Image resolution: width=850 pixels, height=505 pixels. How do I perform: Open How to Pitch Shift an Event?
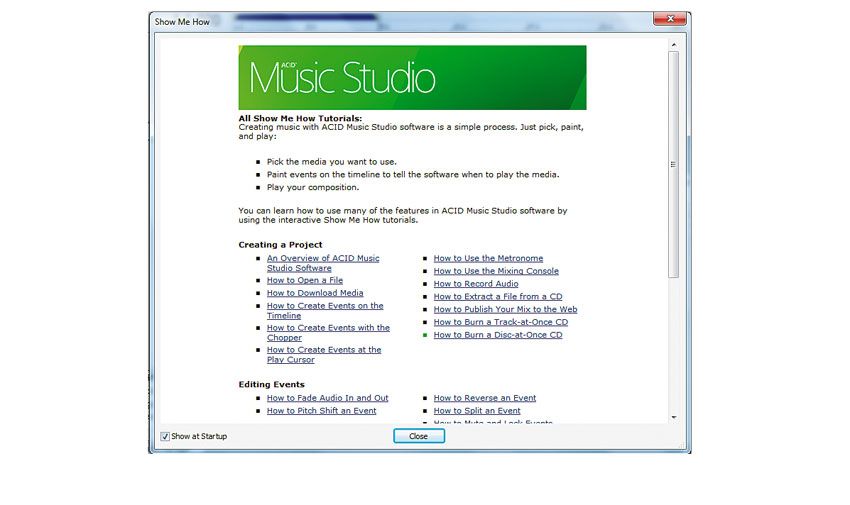pos(321,411)
